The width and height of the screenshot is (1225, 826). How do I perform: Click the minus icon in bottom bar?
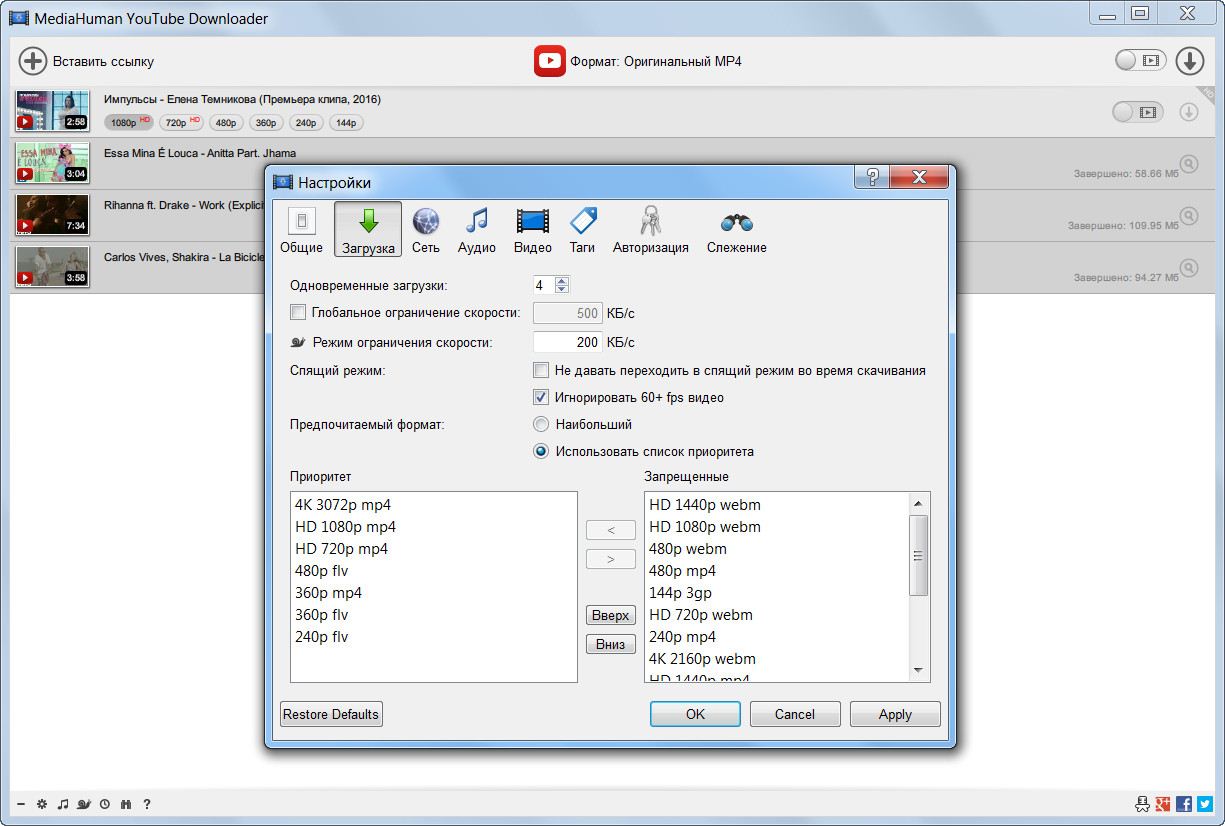tap(21, 804)
